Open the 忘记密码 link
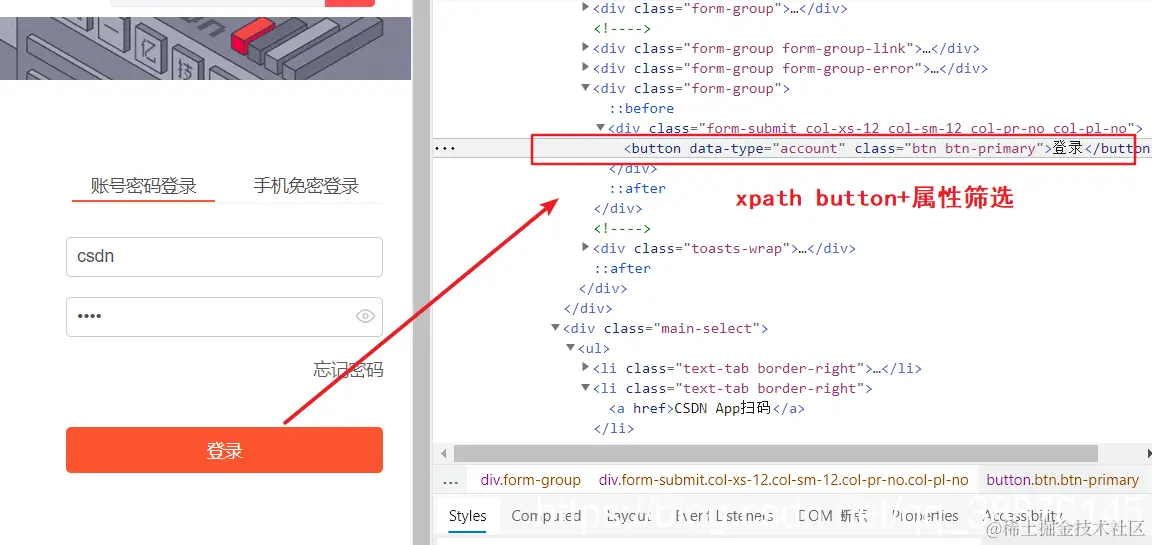Viewport: 1152px width, 545px height. [x=348, y=369]
